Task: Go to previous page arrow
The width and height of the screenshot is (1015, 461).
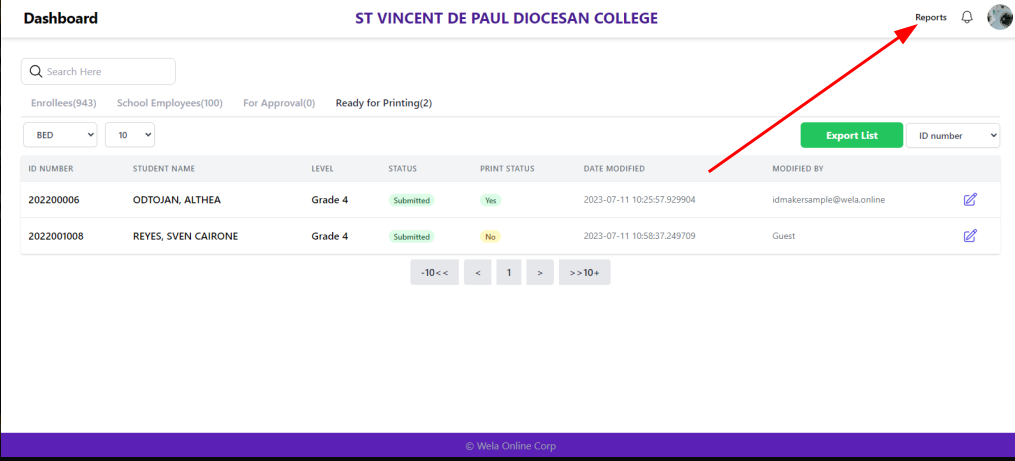Action: [x=478, y=273]
